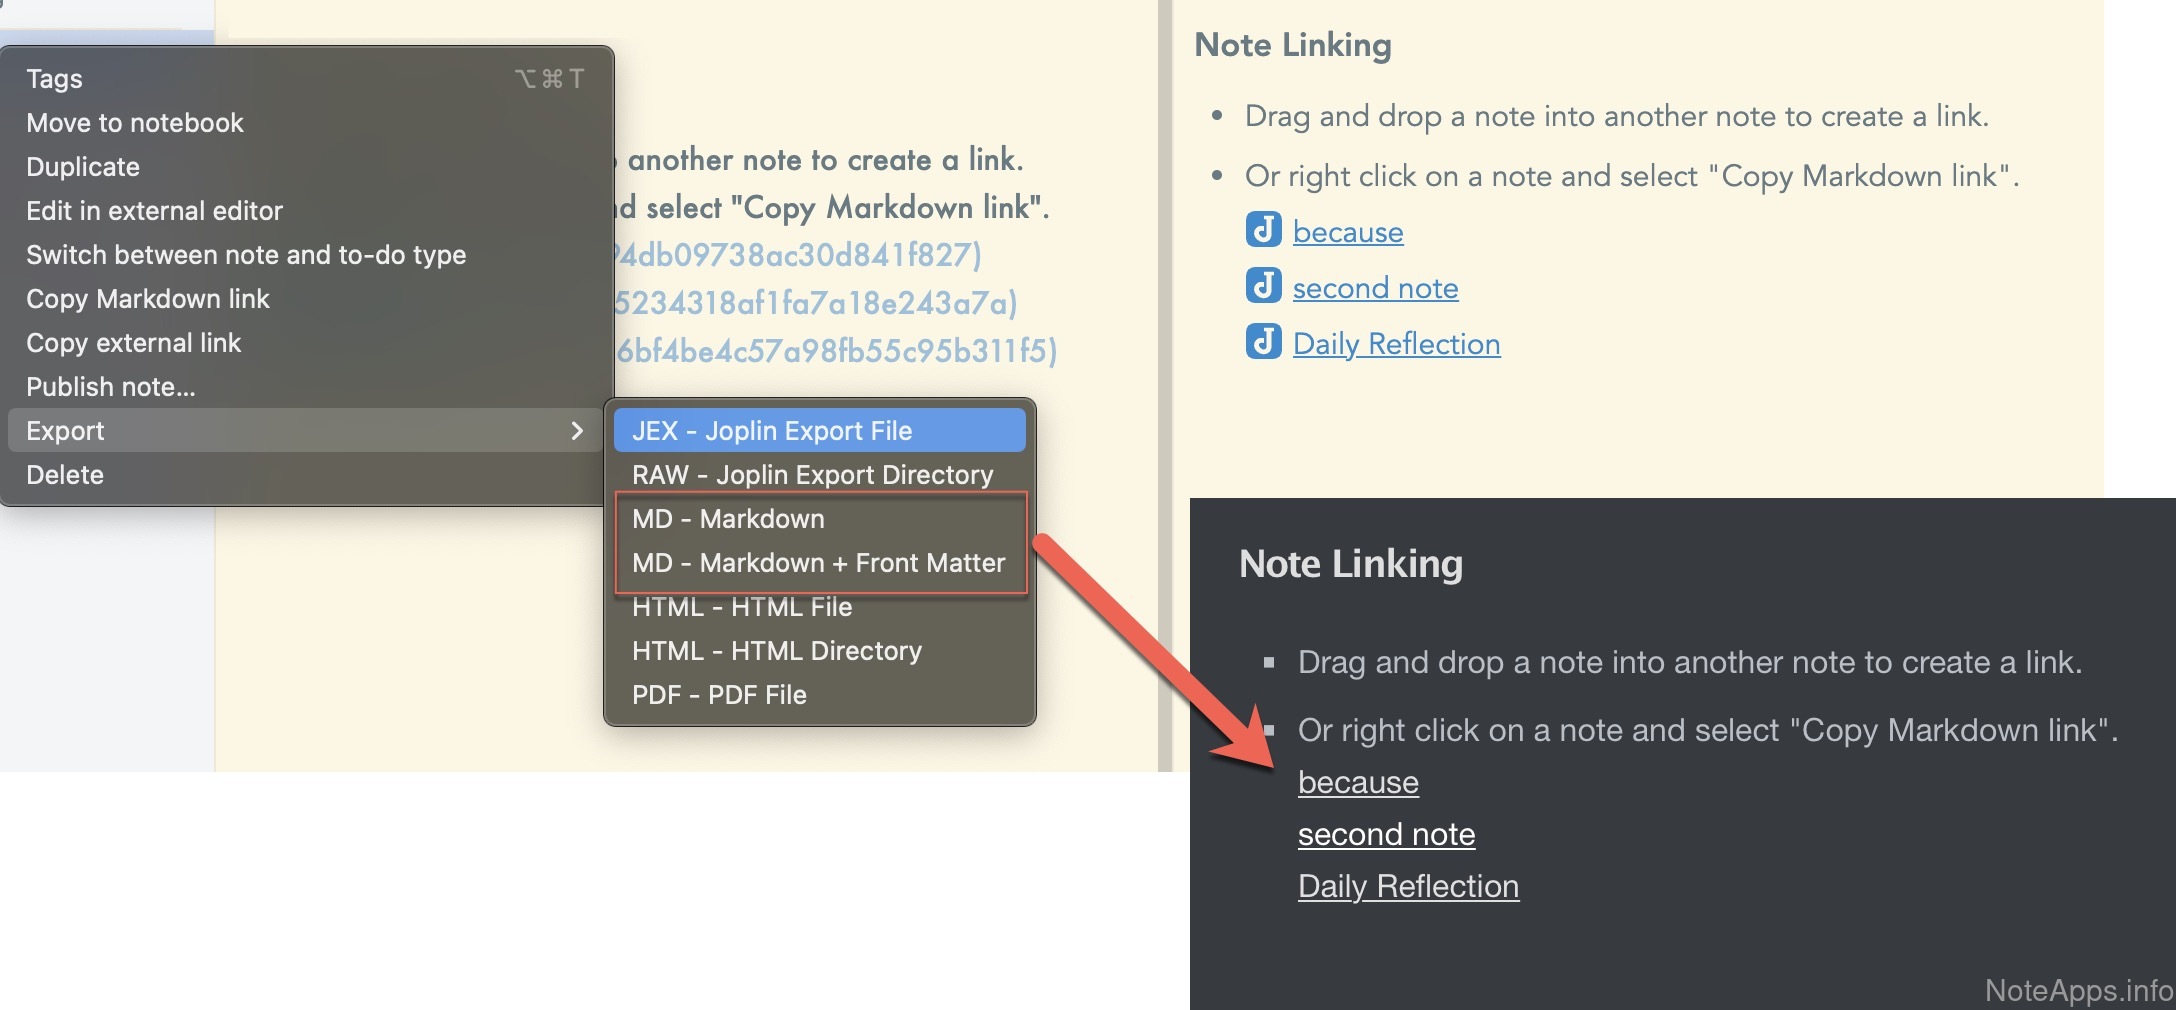Click the Joplin icon beside 'because' link
The height and width of the screenshot is (1010, 2176).
pyautogui.click(x=1263, y=230)
